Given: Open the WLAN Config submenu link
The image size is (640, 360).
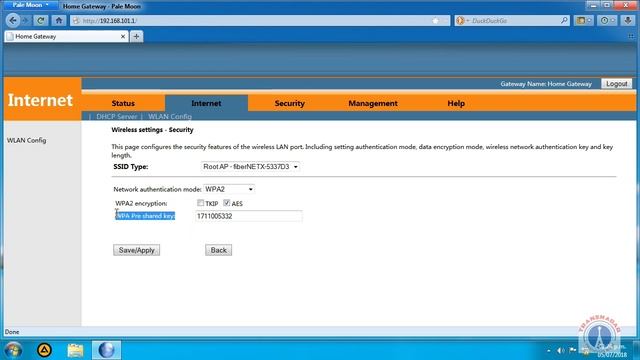Looking at the screenshot, I should (x=170, y=116).
